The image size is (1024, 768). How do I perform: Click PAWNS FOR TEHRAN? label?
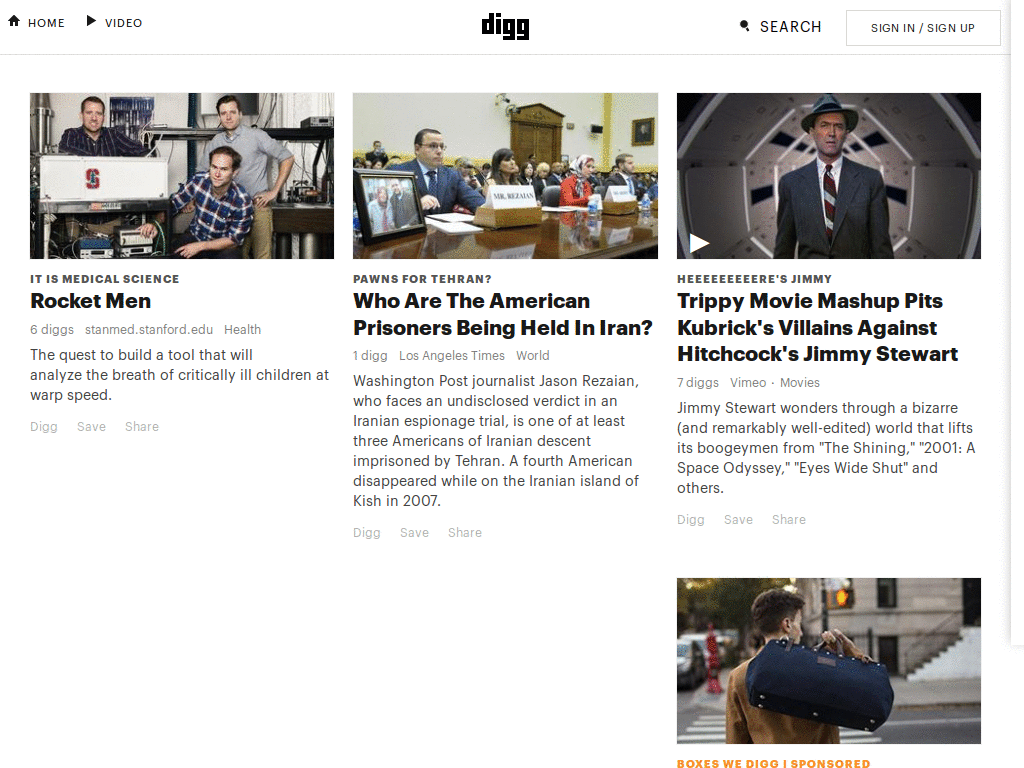pos(423,279)
